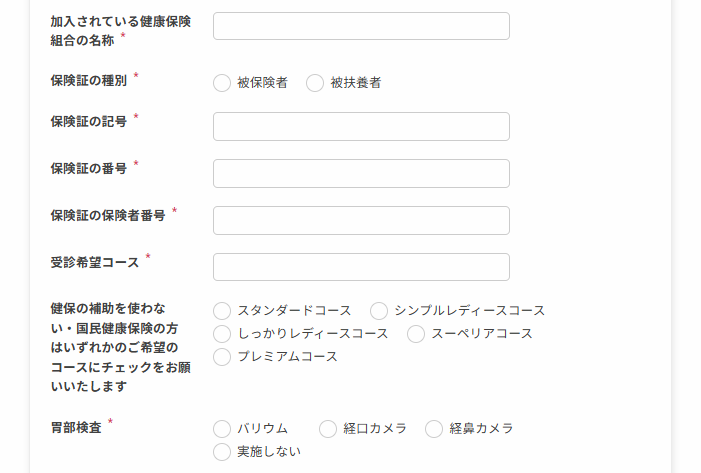701x473 pixels.
Task: Click the 受診希望コース input field
Action: coord(361,267)
